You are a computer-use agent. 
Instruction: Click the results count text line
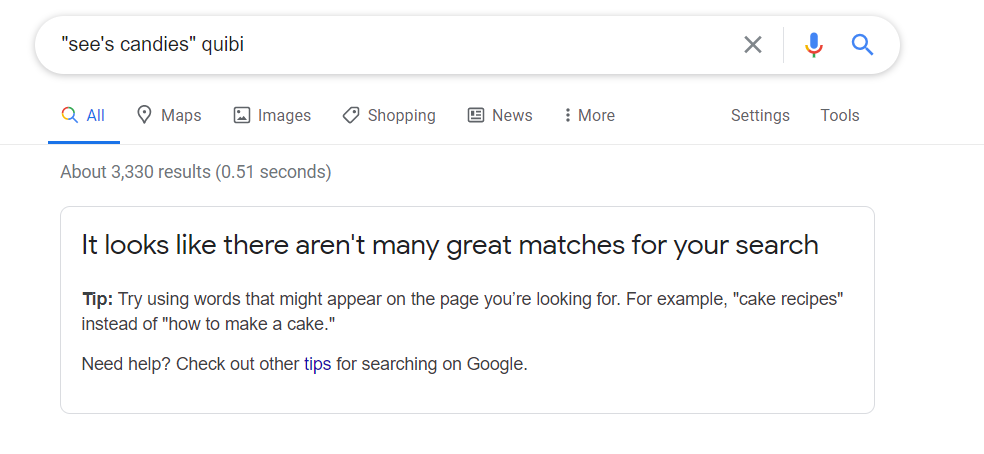(x=196, y=172)
